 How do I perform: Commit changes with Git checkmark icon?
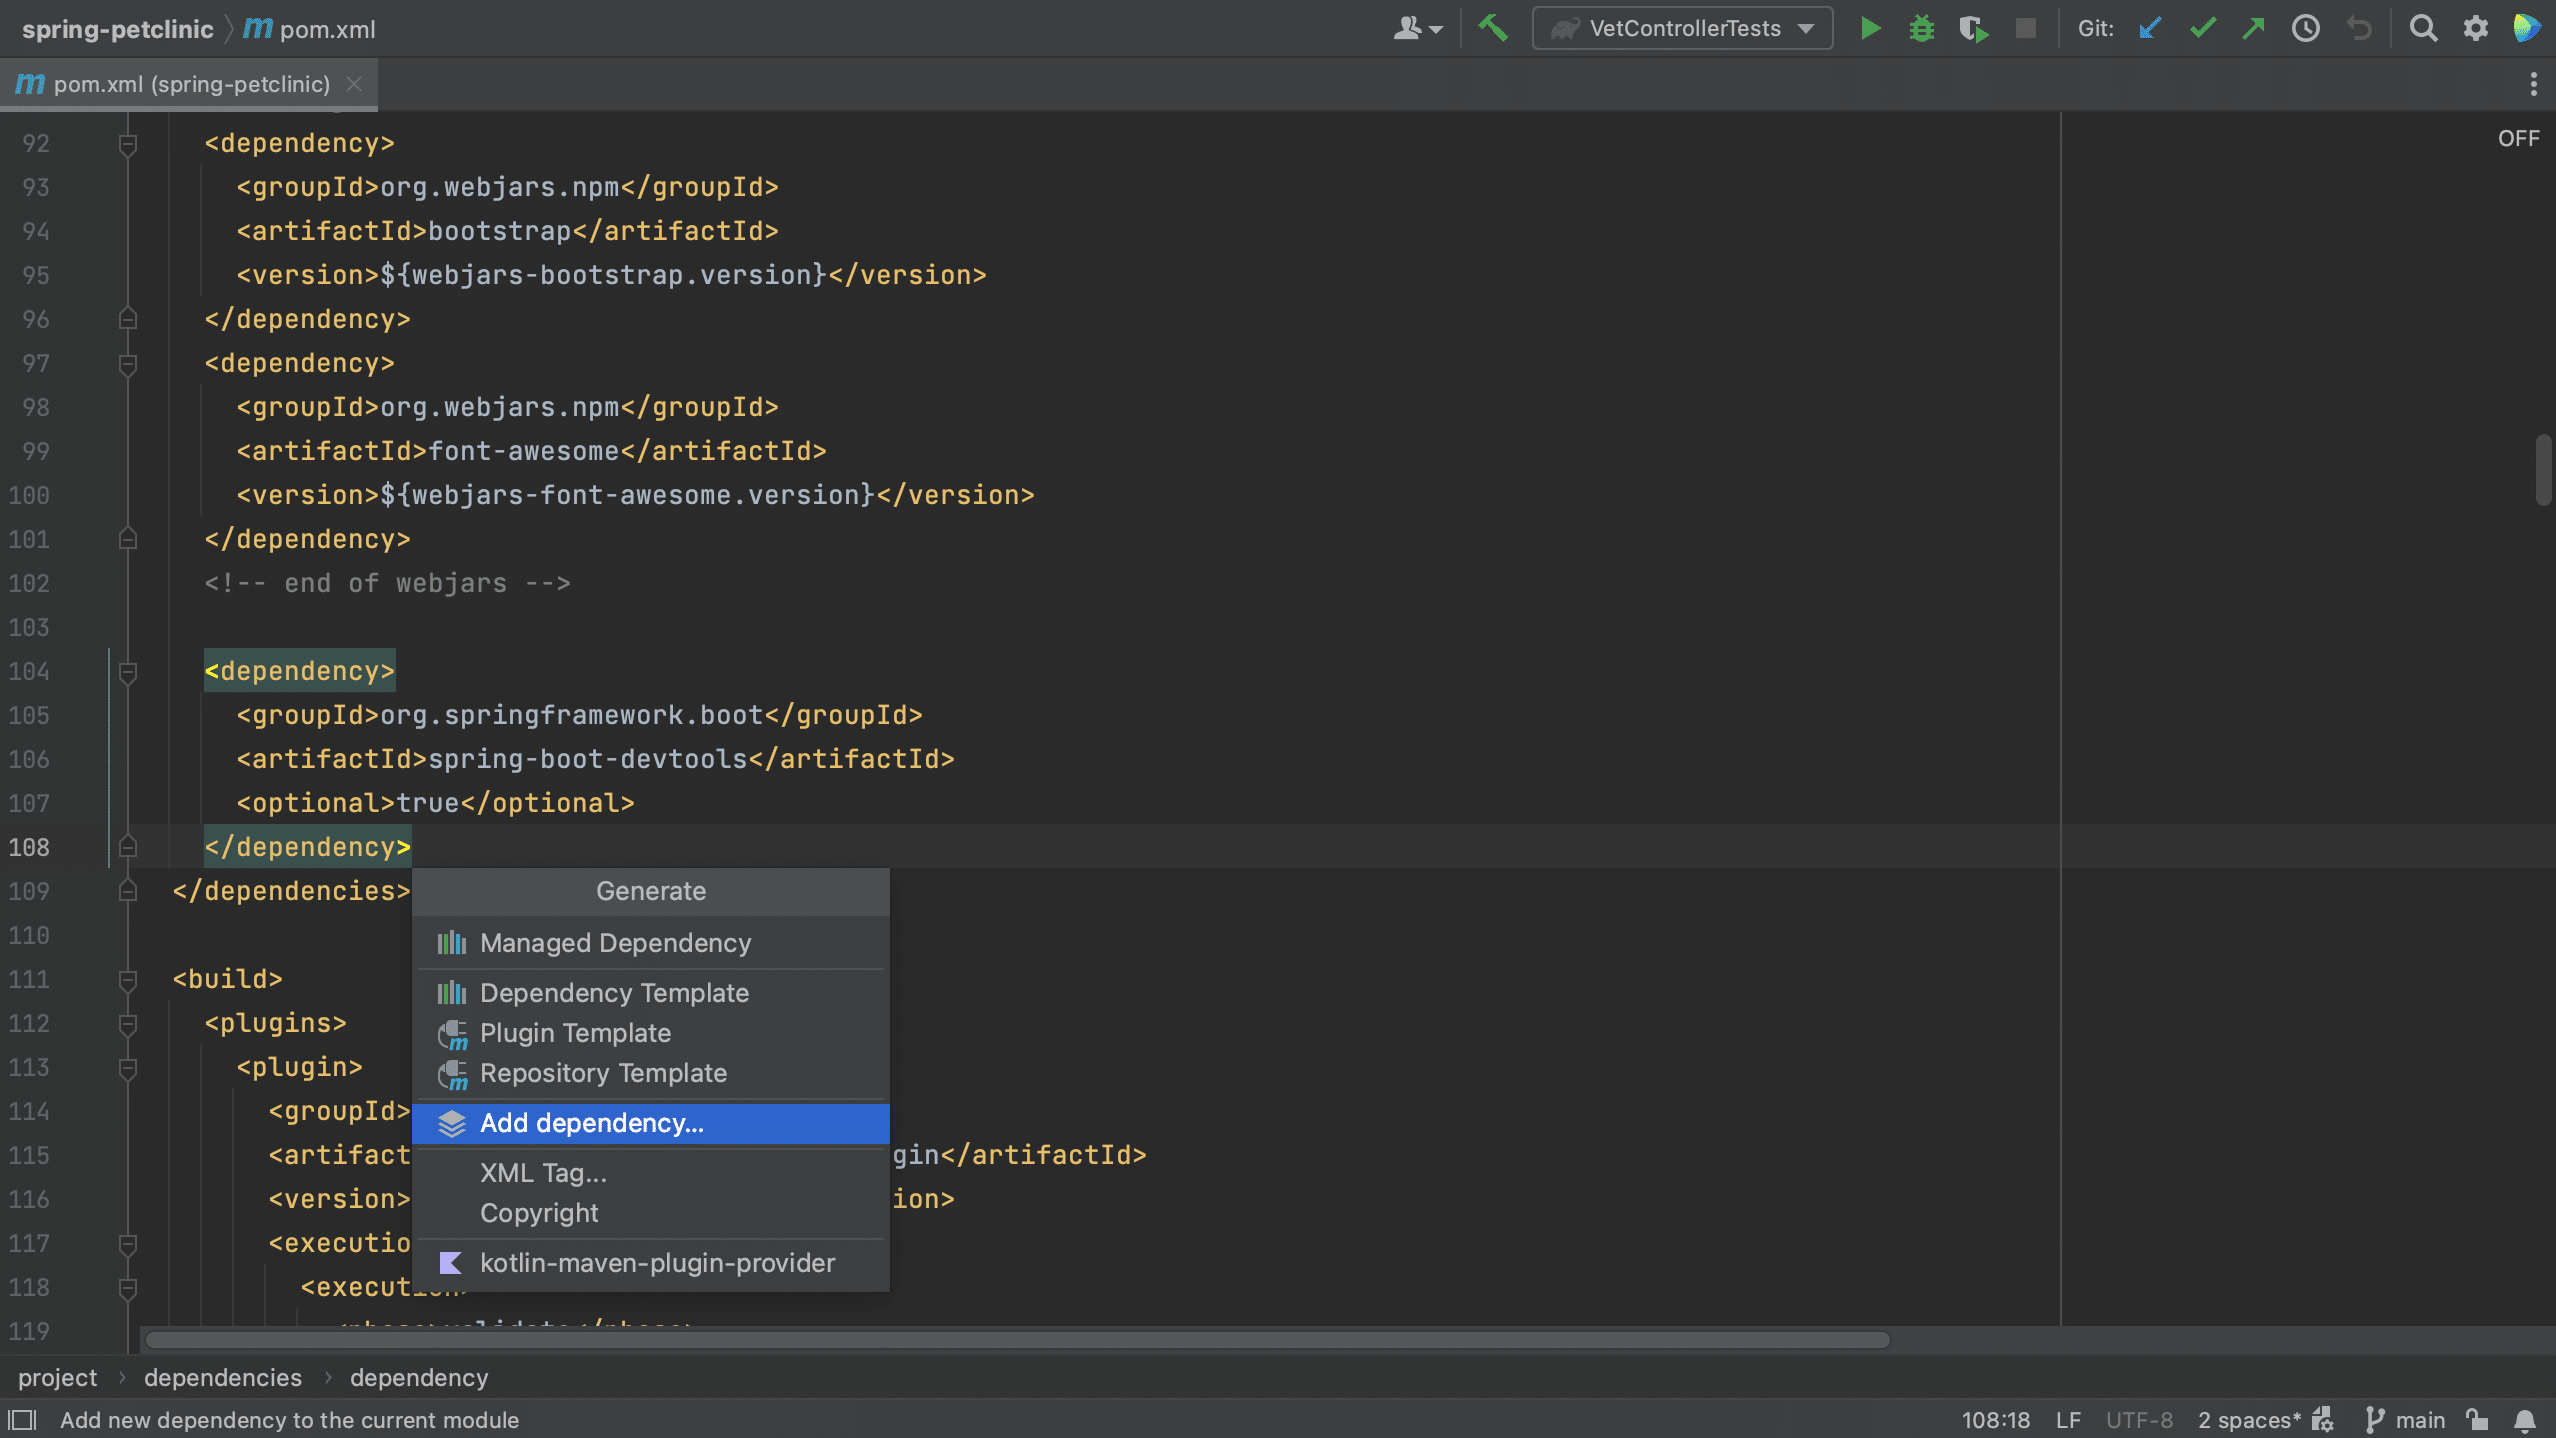point(2202,28)
